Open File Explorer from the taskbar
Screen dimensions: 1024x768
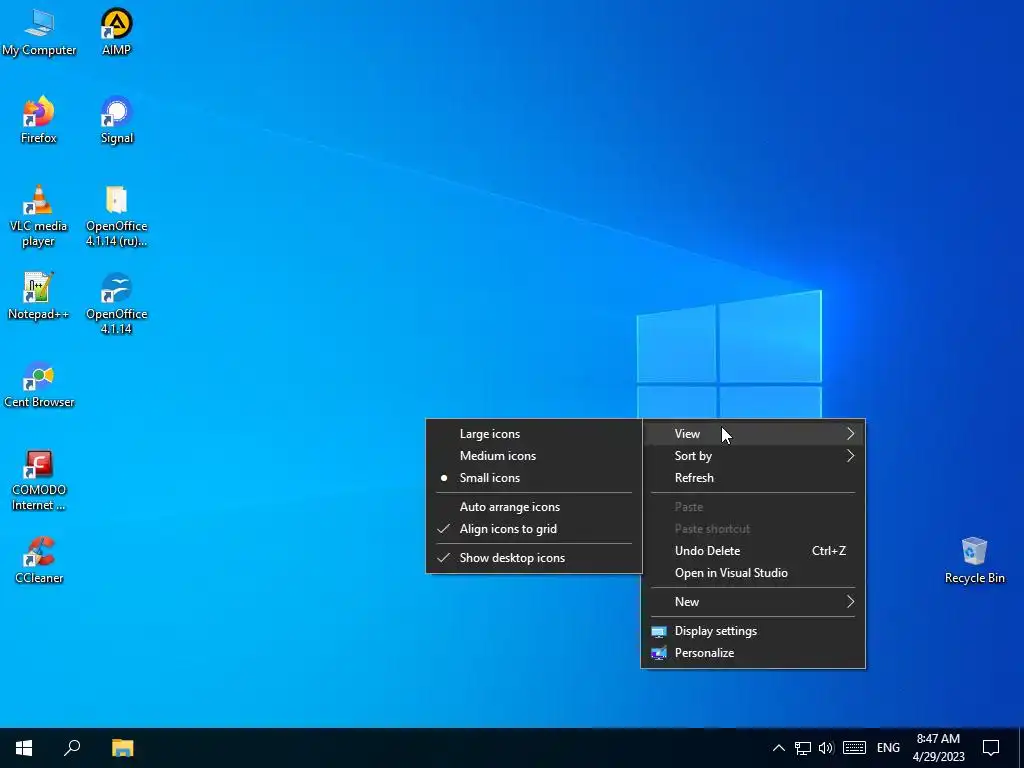[x=122, y=748]
